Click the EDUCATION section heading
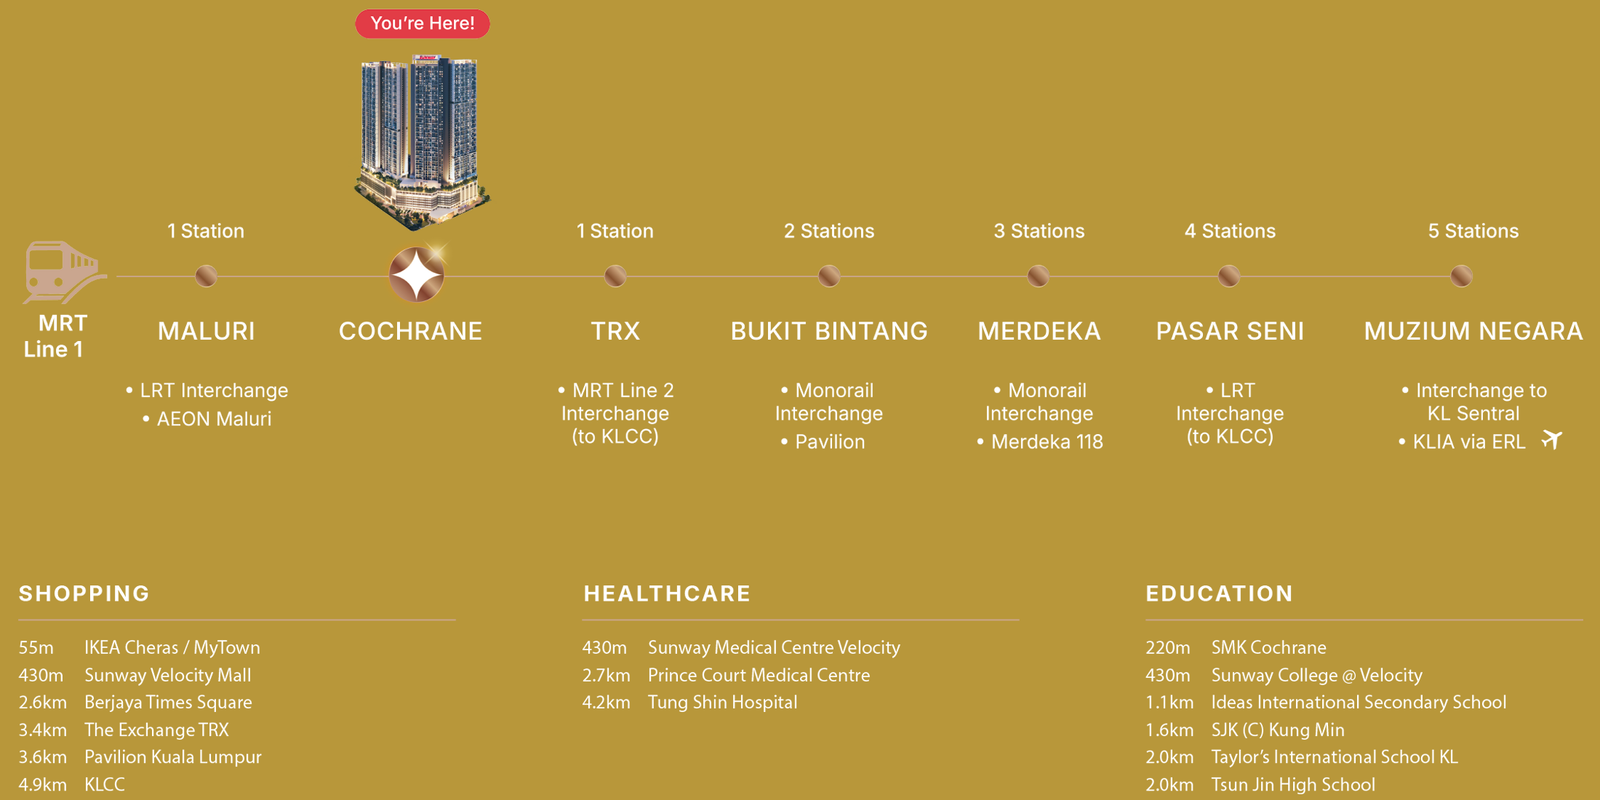The image size is (1600, 800). click(1219, 594)
